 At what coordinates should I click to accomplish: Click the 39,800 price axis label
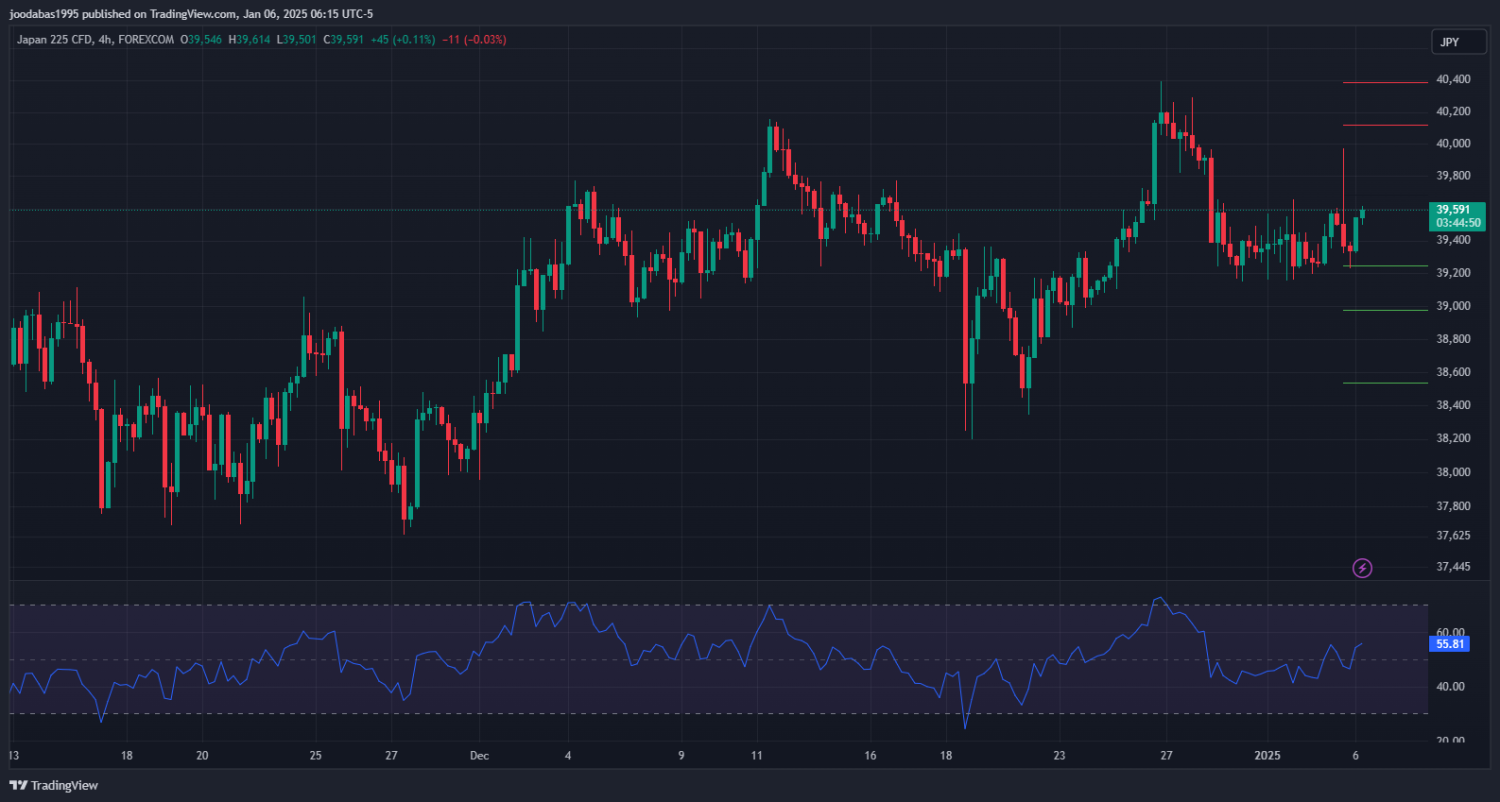tap(1453, 176)
